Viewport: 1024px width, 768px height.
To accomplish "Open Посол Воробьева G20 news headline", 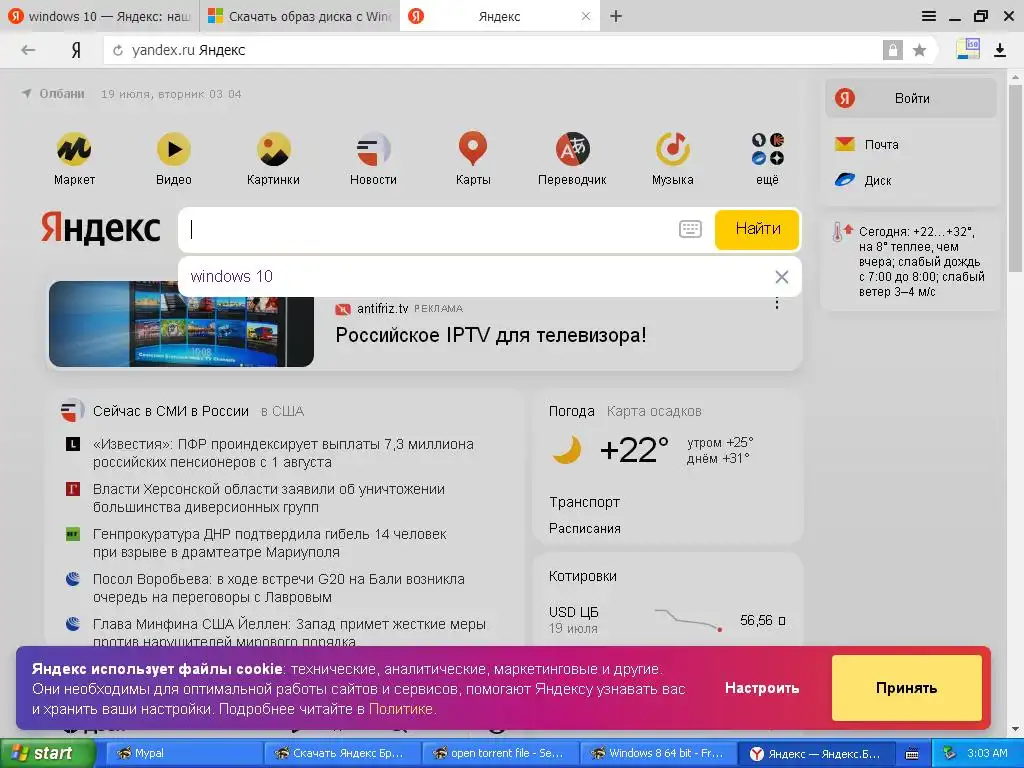I will click(278, 588).
